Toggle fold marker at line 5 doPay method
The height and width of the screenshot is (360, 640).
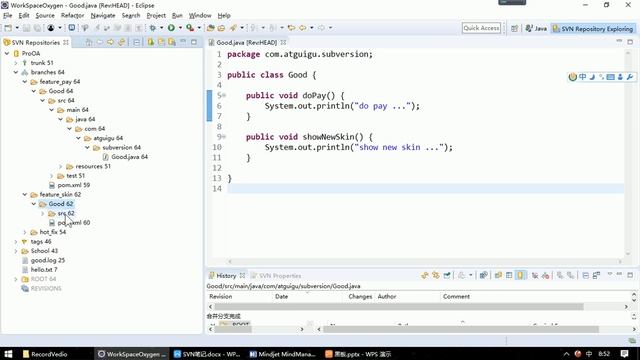point(224,96)
